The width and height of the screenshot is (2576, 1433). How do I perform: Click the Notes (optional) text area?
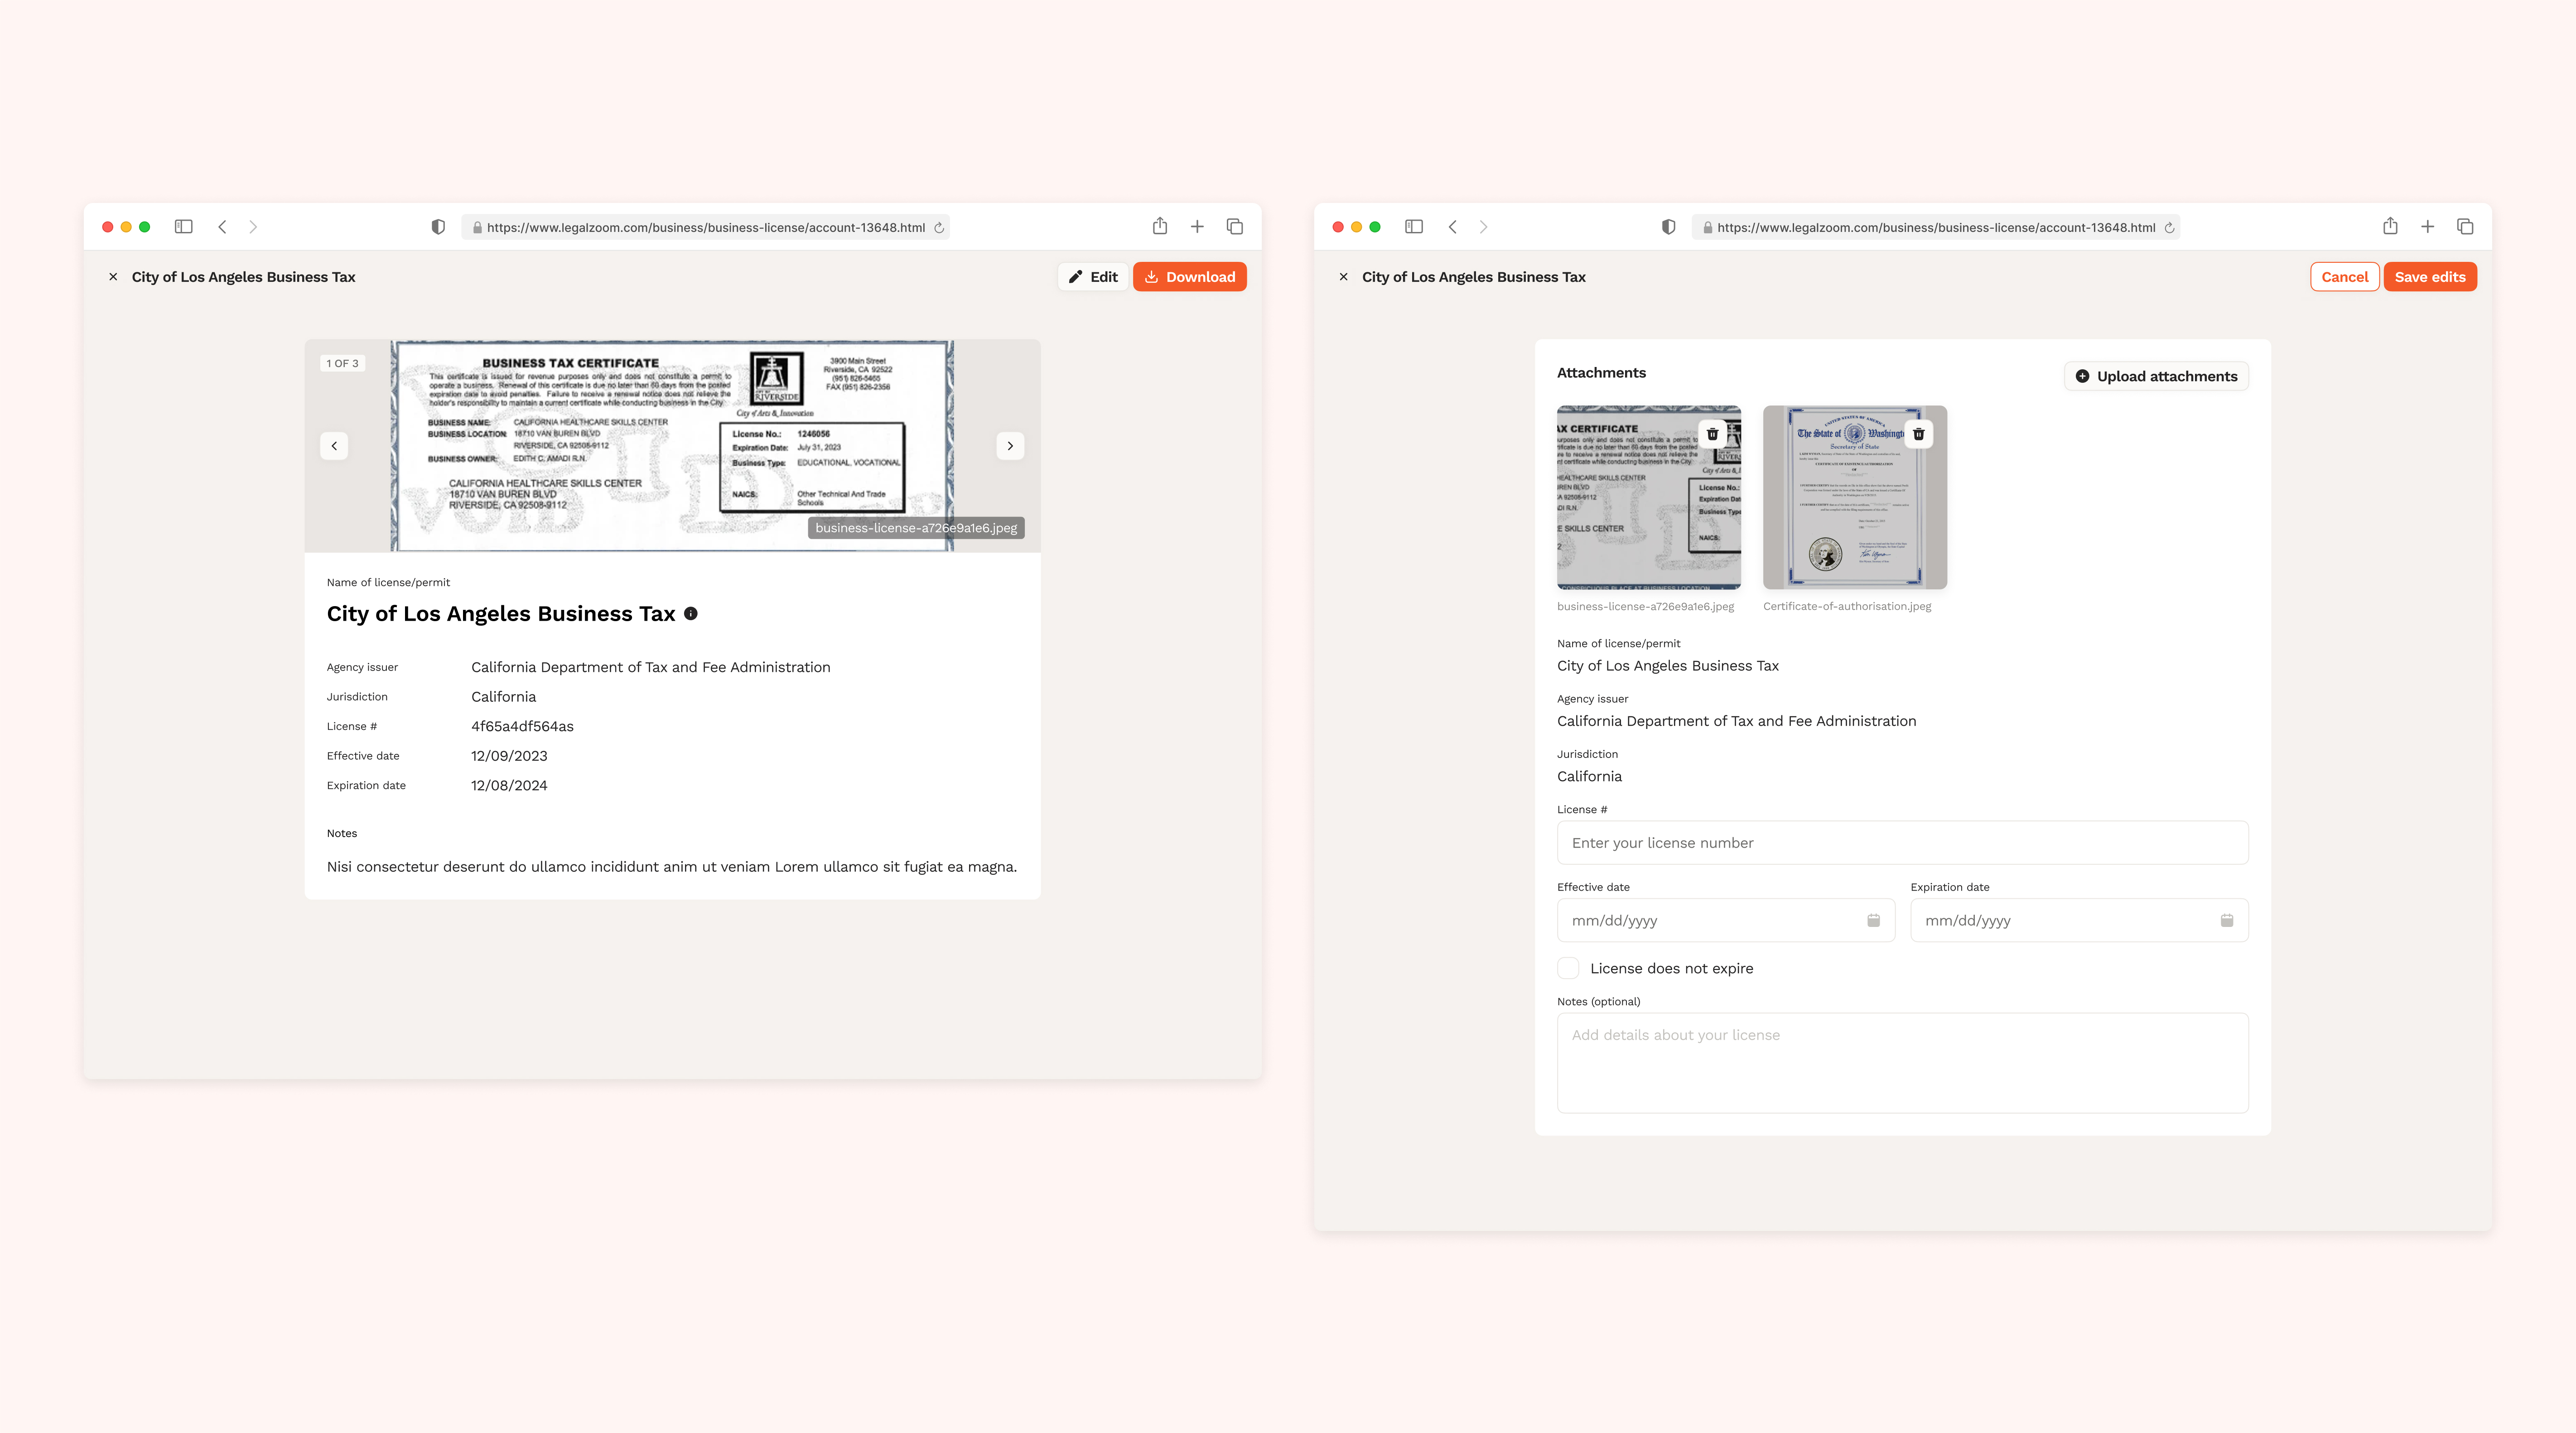(1902, 1063)
